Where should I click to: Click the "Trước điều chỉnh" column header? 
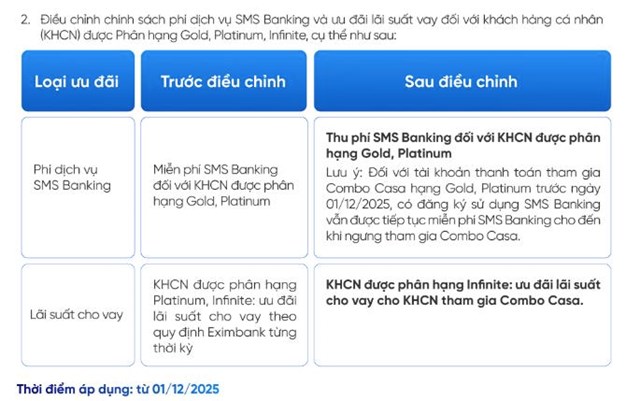tap(223, 82)
